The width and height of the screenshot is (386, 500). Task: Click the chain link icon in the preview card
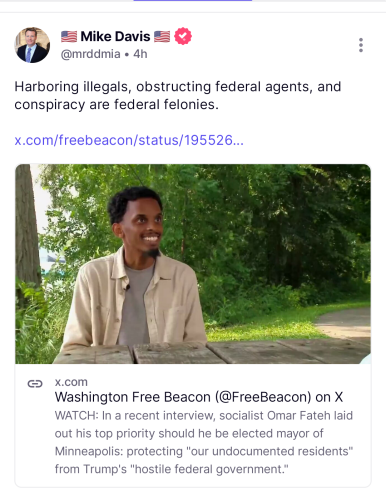coord(35,384)
